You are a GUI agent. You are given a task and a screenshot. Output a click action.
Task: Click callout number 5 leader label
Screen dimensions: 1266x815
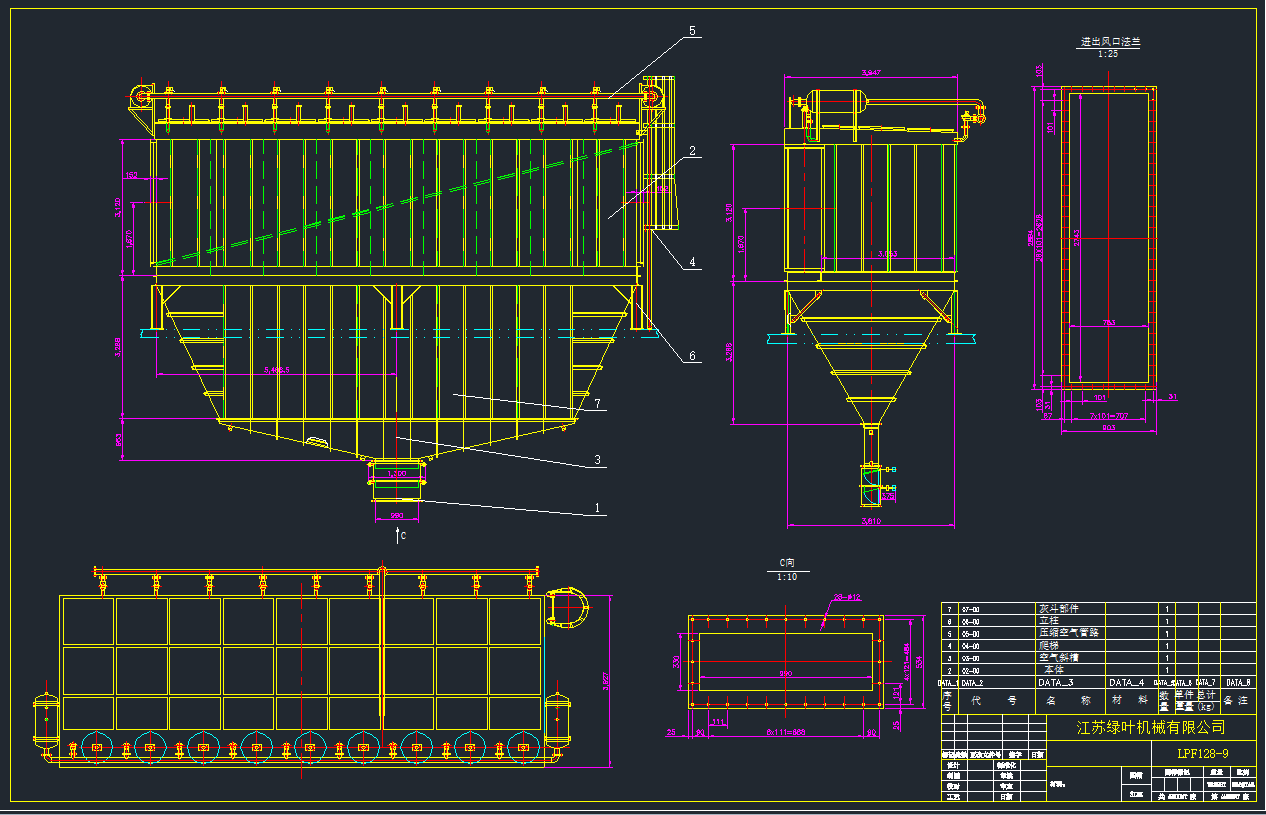coord(691,31)
